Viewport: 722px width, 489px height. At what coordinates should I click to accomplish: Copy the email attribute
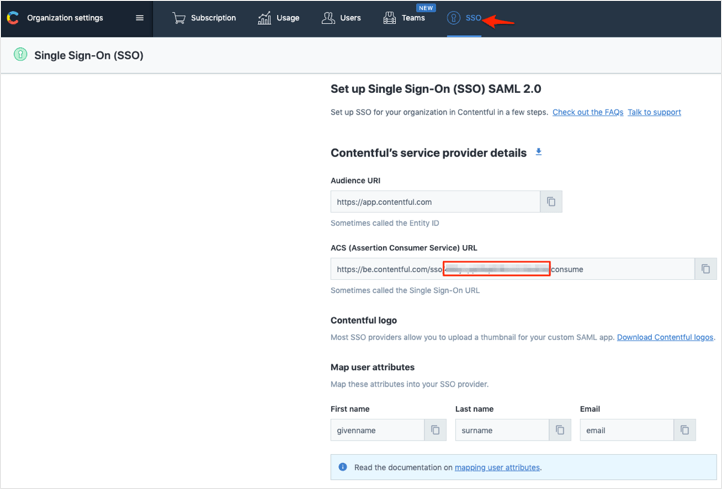(x=685, y=430)
